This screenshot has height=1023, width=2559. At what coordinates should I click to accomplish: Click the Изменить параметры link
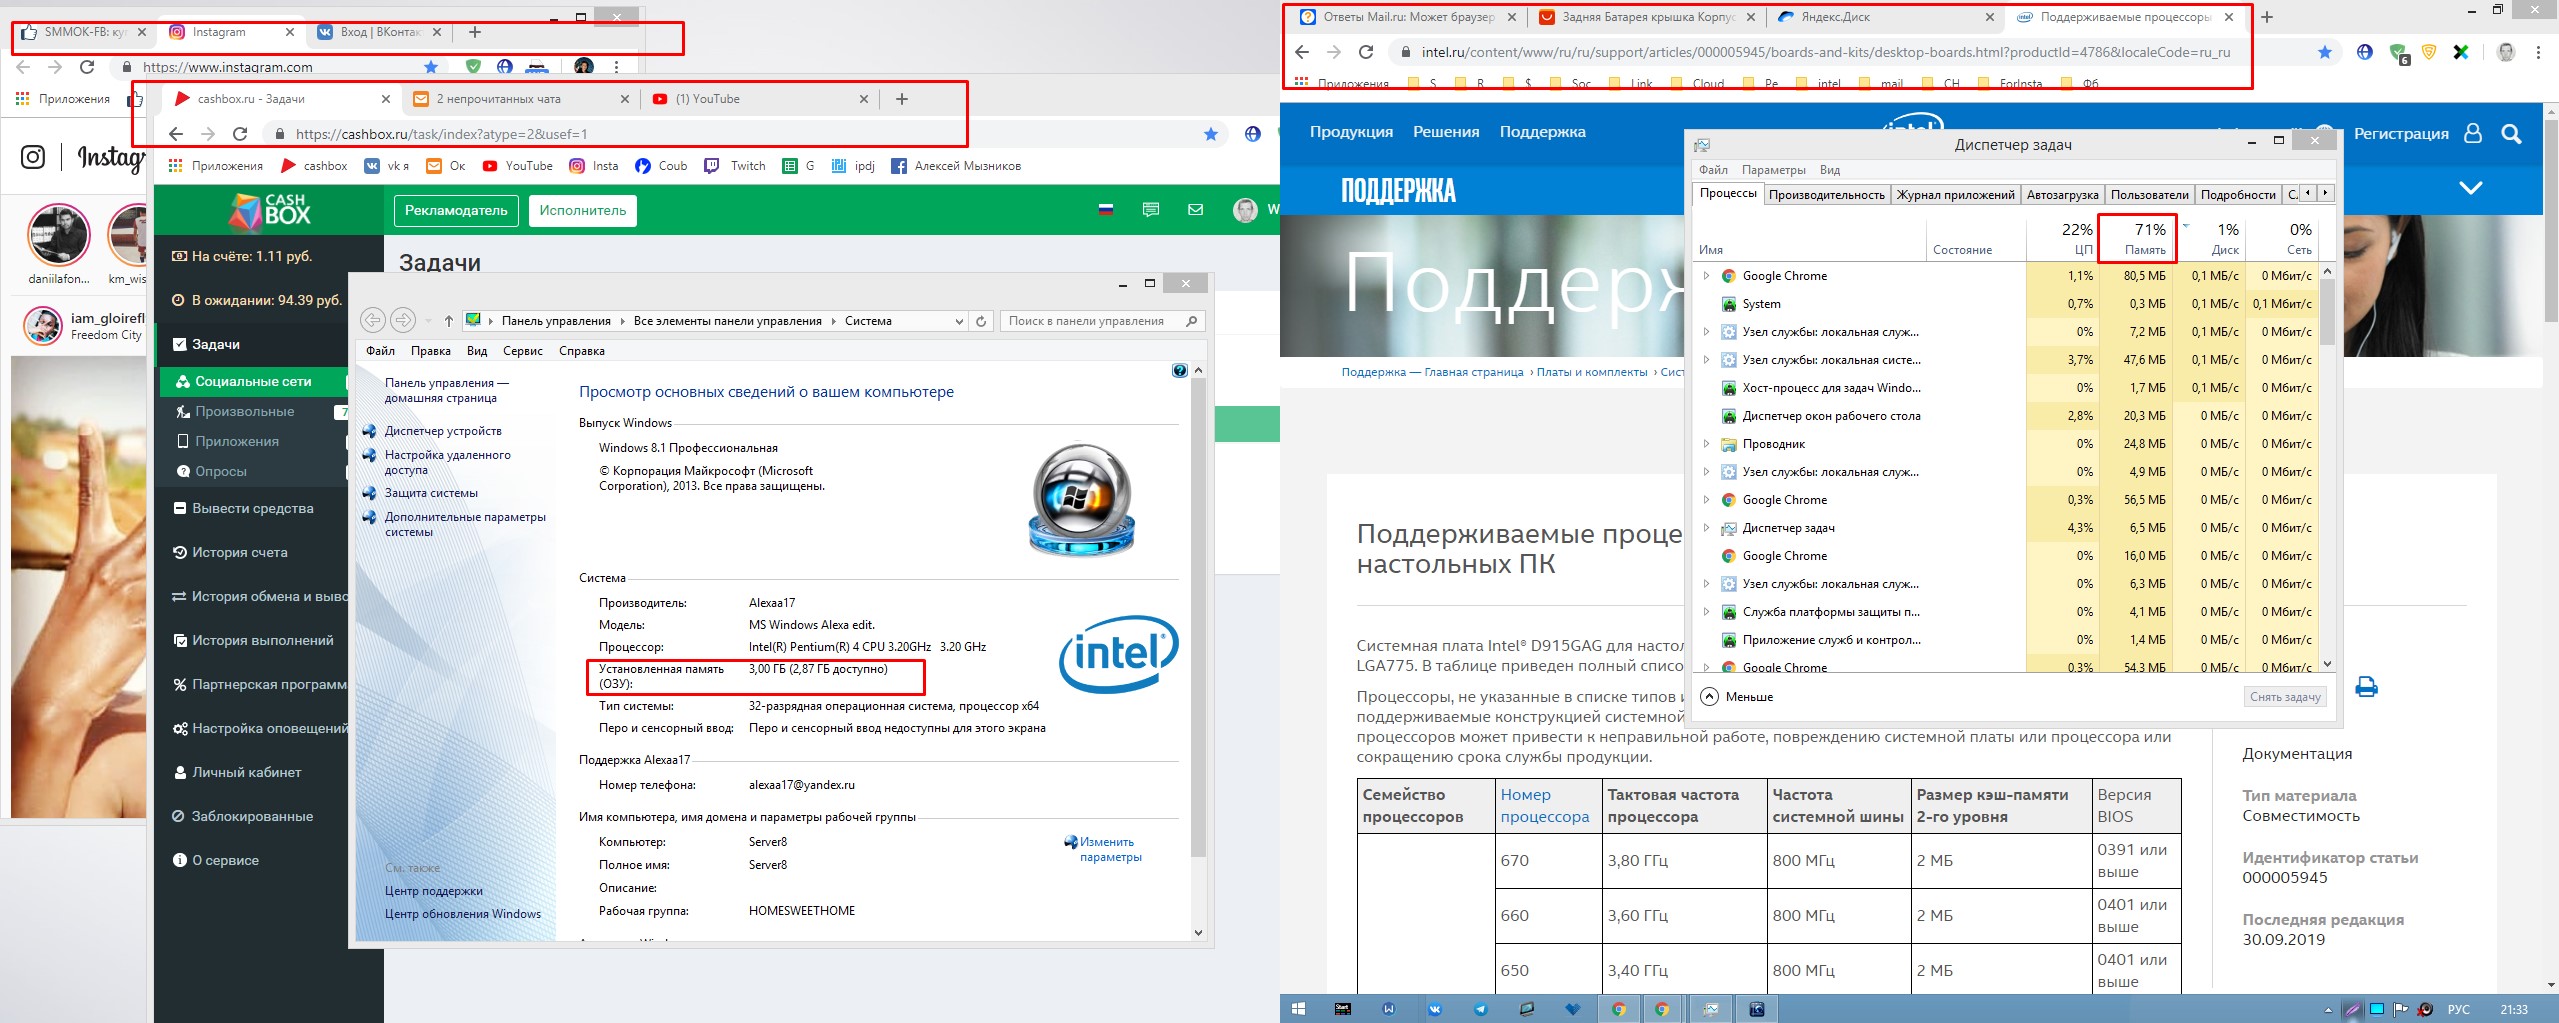(x=1110, y=849)
